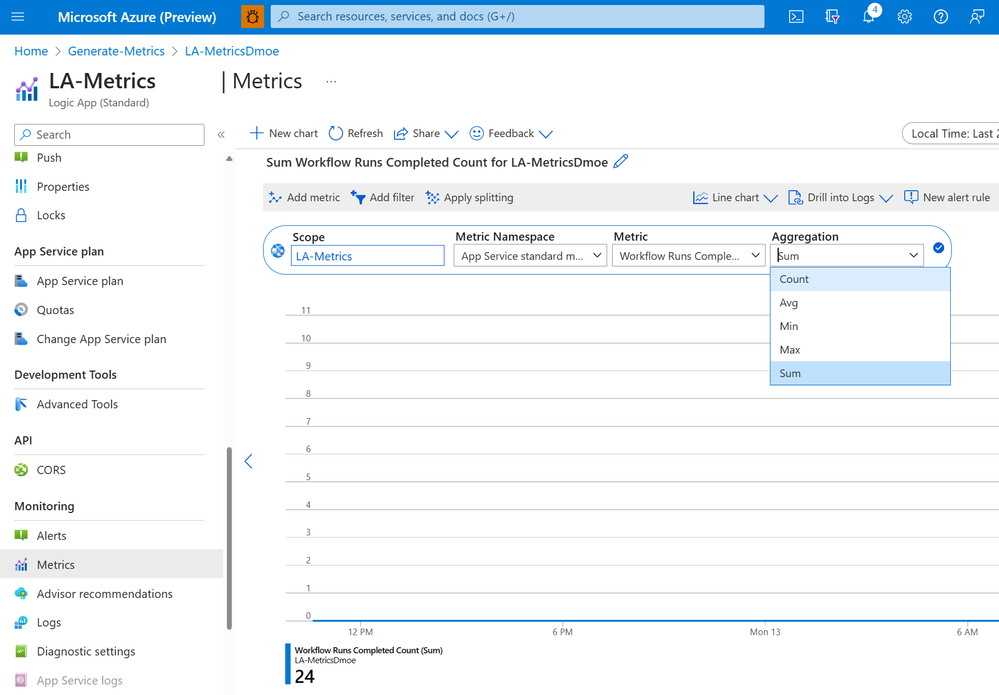
Task: Select Max aggregation option
Action: [x=860, y=350]
